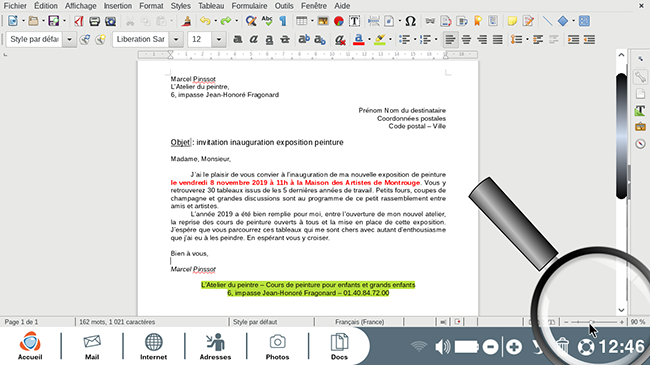Open Find and Replace icon

251,21
